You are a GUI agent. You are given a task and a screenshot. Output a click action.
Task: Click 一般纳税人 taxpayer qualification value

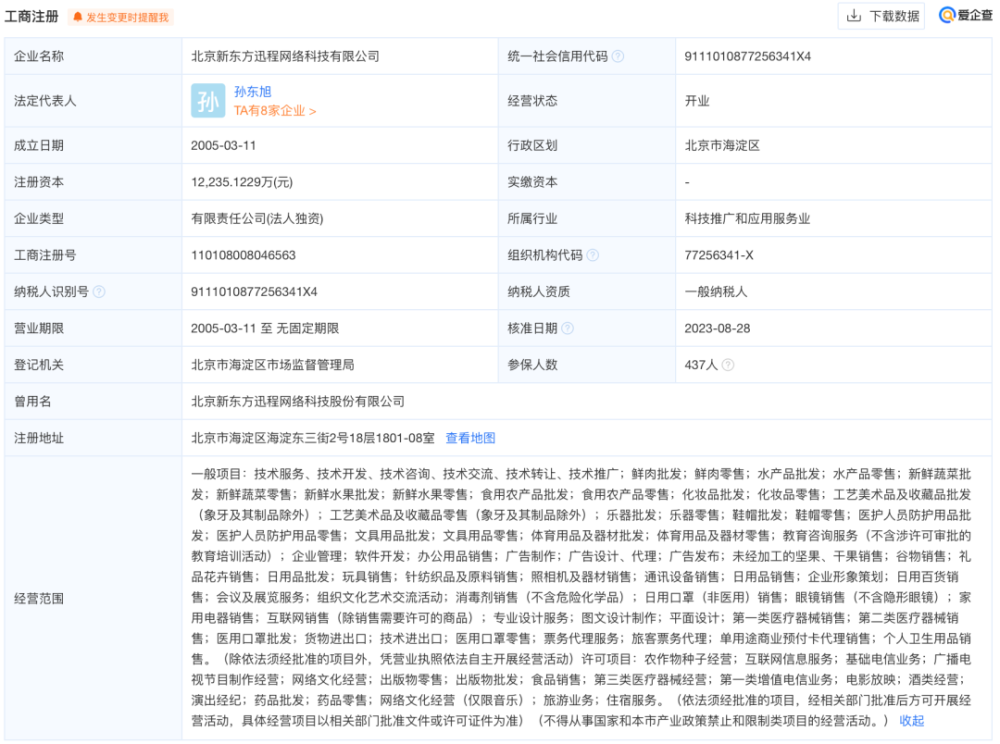point(716,292)
